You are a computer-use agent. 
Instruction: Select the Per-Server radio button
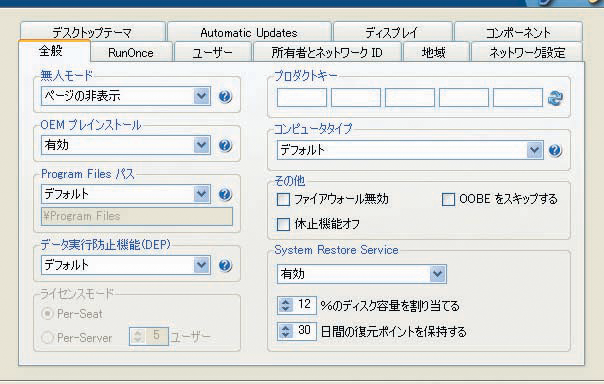pos(47,338)
